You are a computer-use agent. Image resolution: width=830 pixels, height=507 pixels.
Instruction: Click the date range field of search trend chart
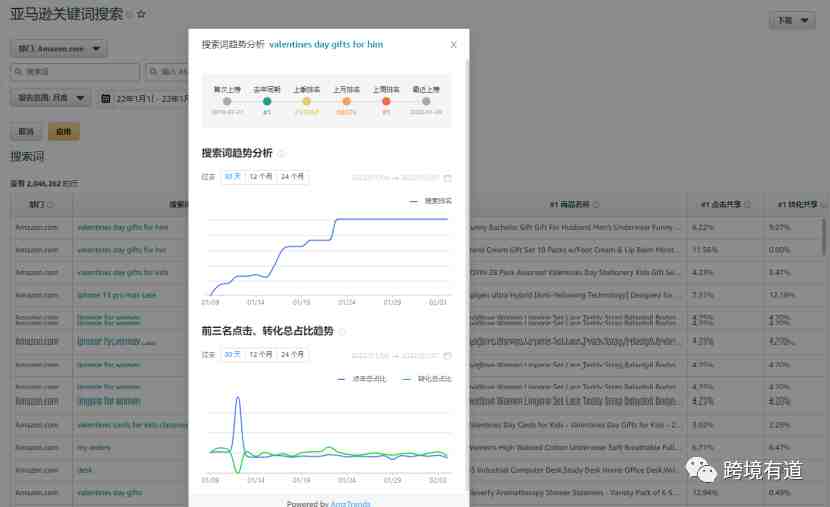point(401,178)
